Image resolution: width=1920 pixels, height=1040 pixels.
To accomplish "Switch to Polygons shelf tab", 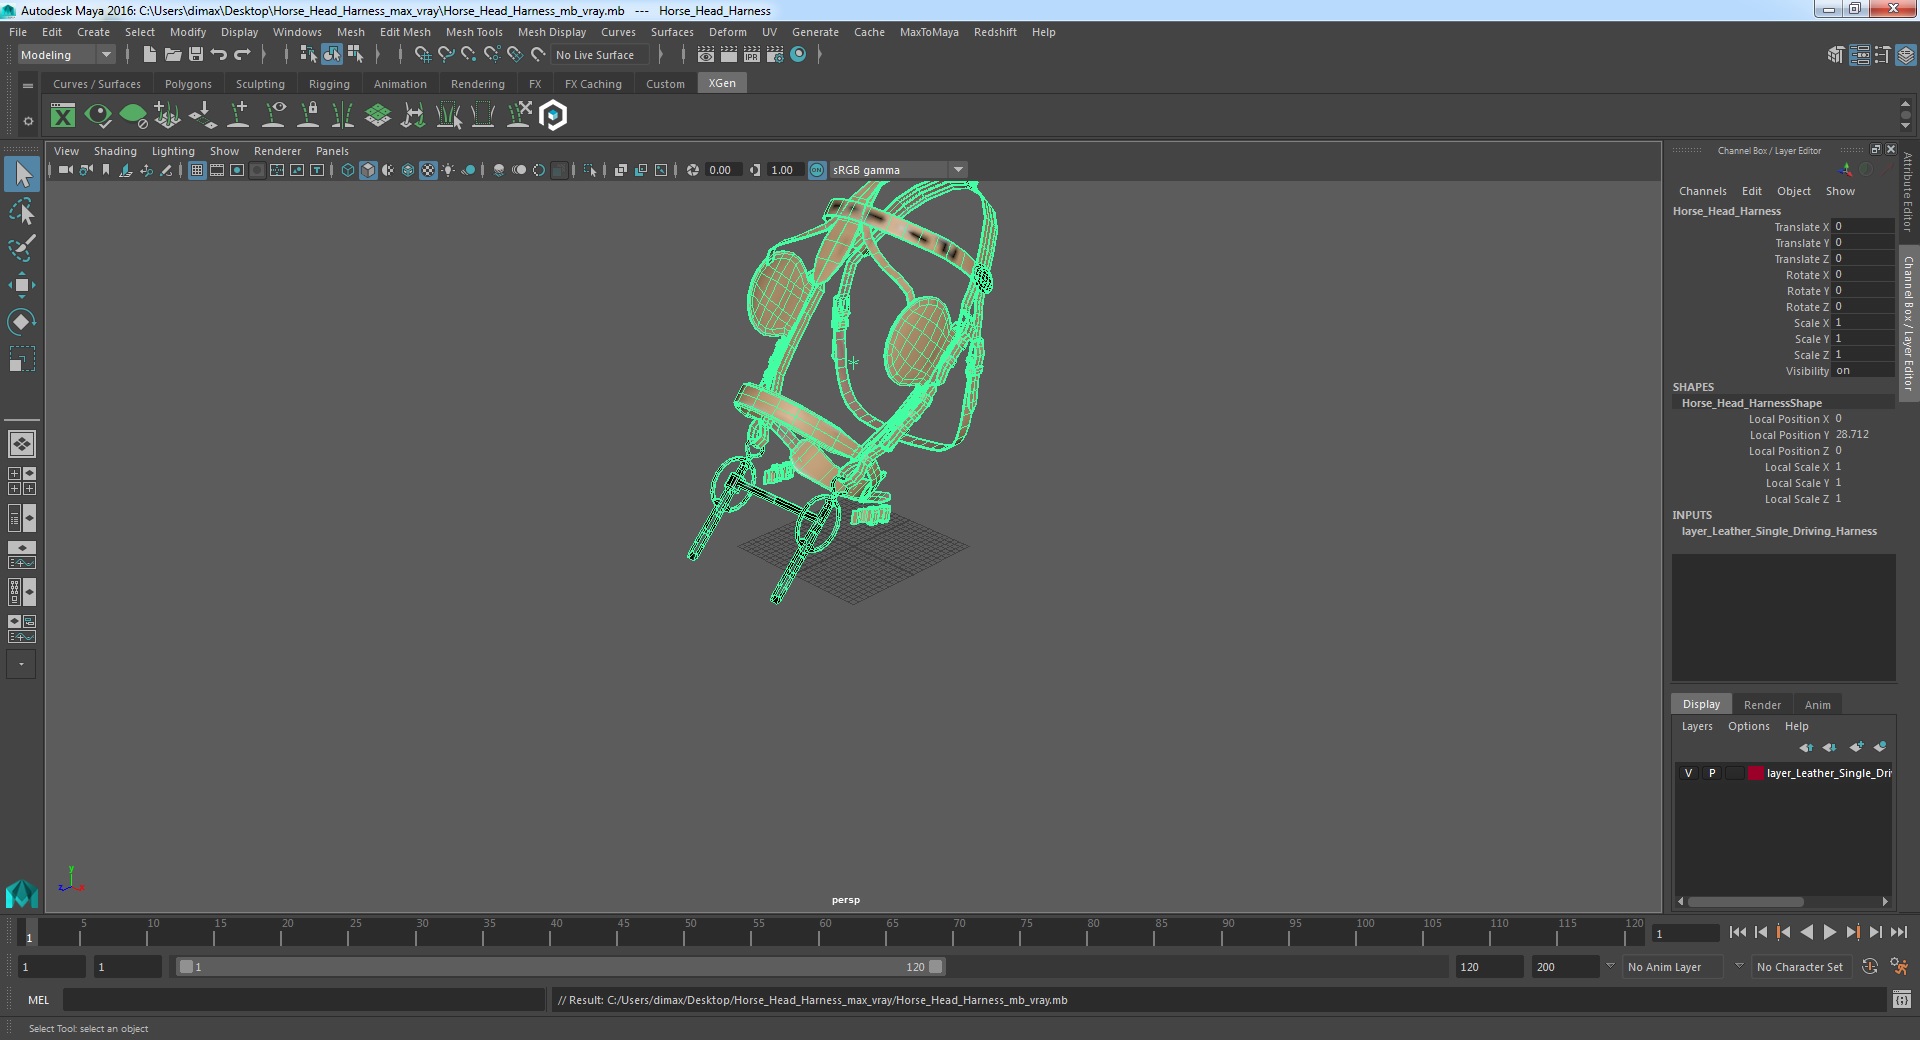I will [x=188, y=84].
